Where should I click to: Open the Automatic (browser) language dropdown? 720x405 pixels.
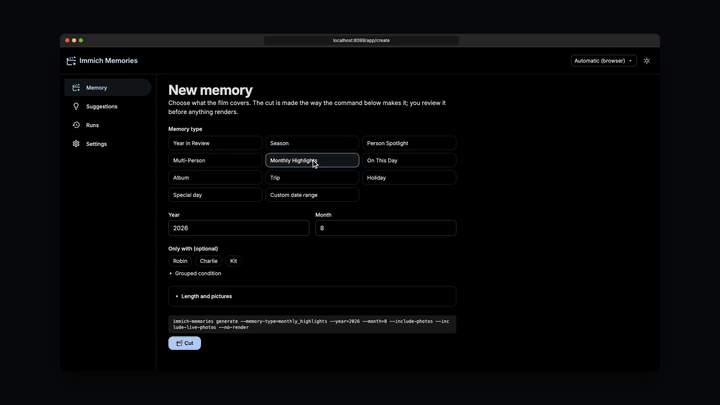[603, 61]
